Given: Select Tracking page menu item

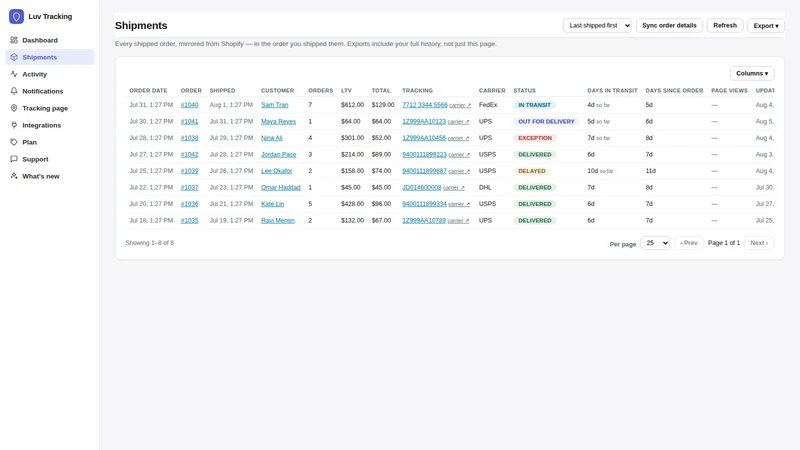Looking at the screenshot, I should coord(49,108).
